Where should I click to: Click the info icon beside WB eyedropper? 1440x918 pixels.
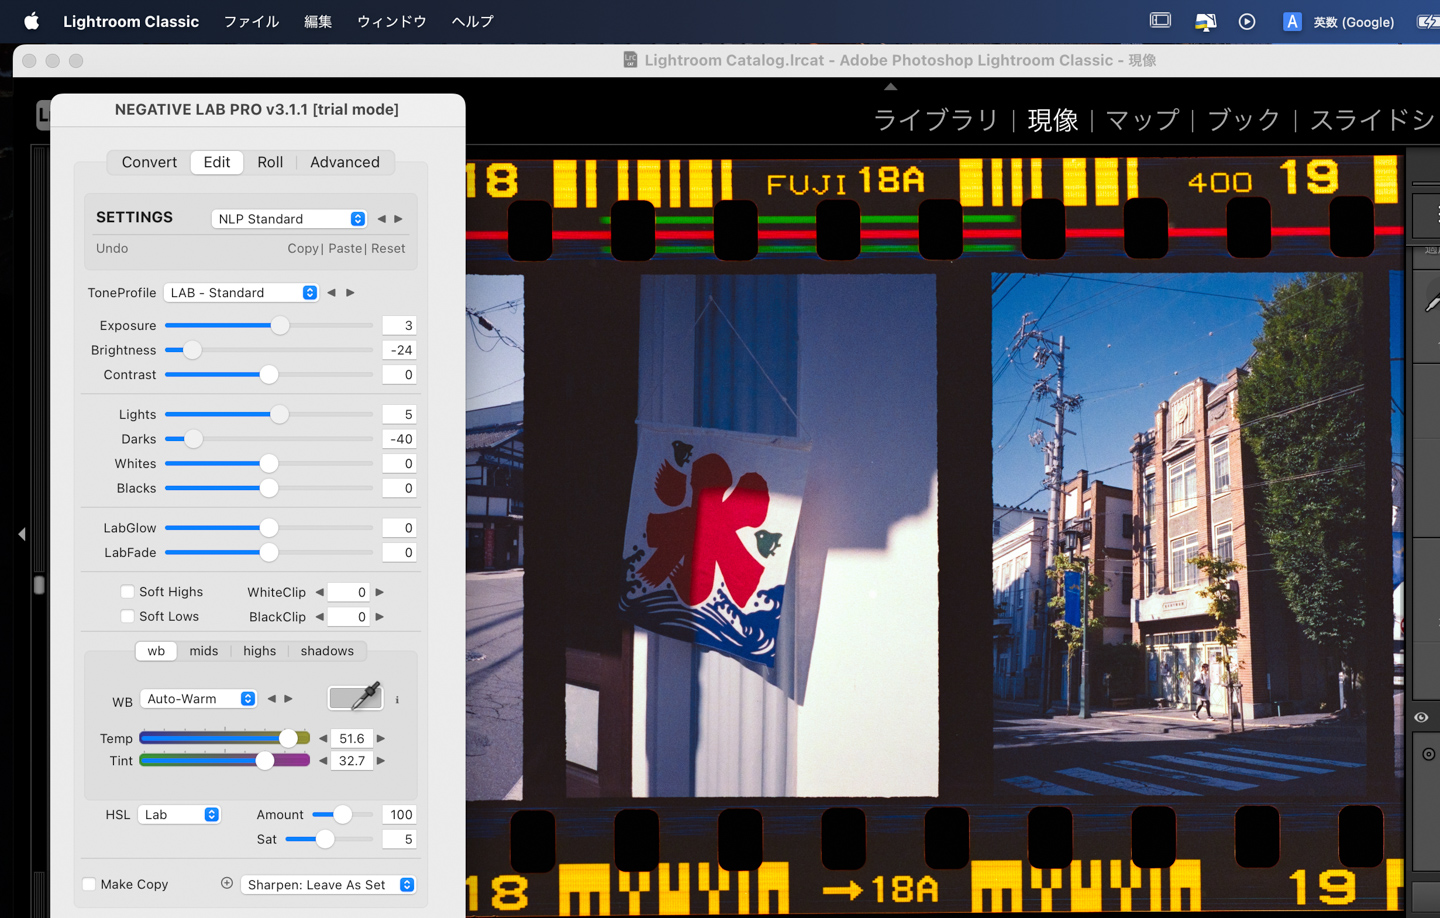pos(397,700)
